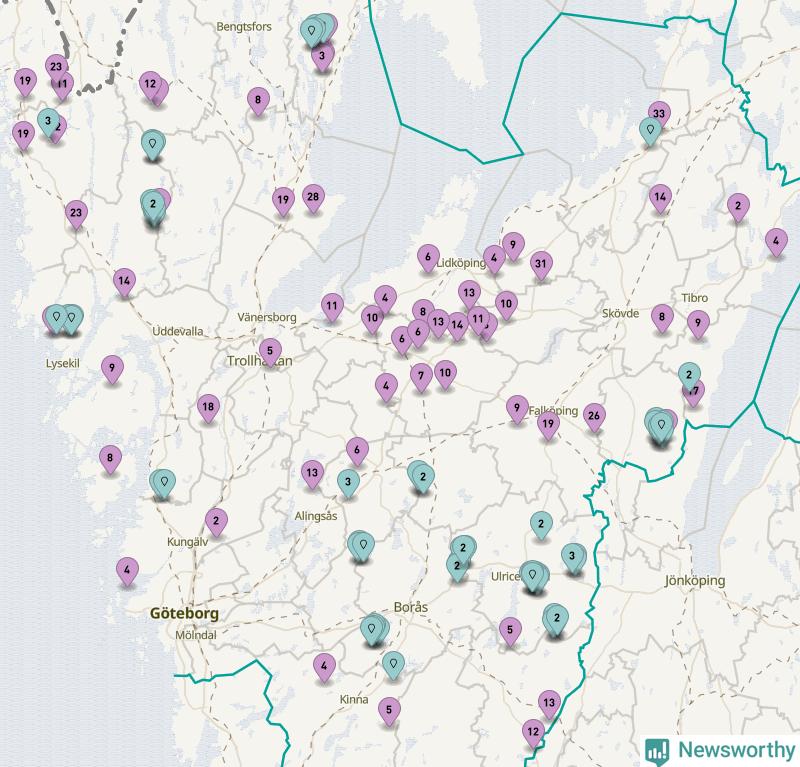Click the 8 marker left of Tibro's 9
800x767 pixels.
click(662, 317)
